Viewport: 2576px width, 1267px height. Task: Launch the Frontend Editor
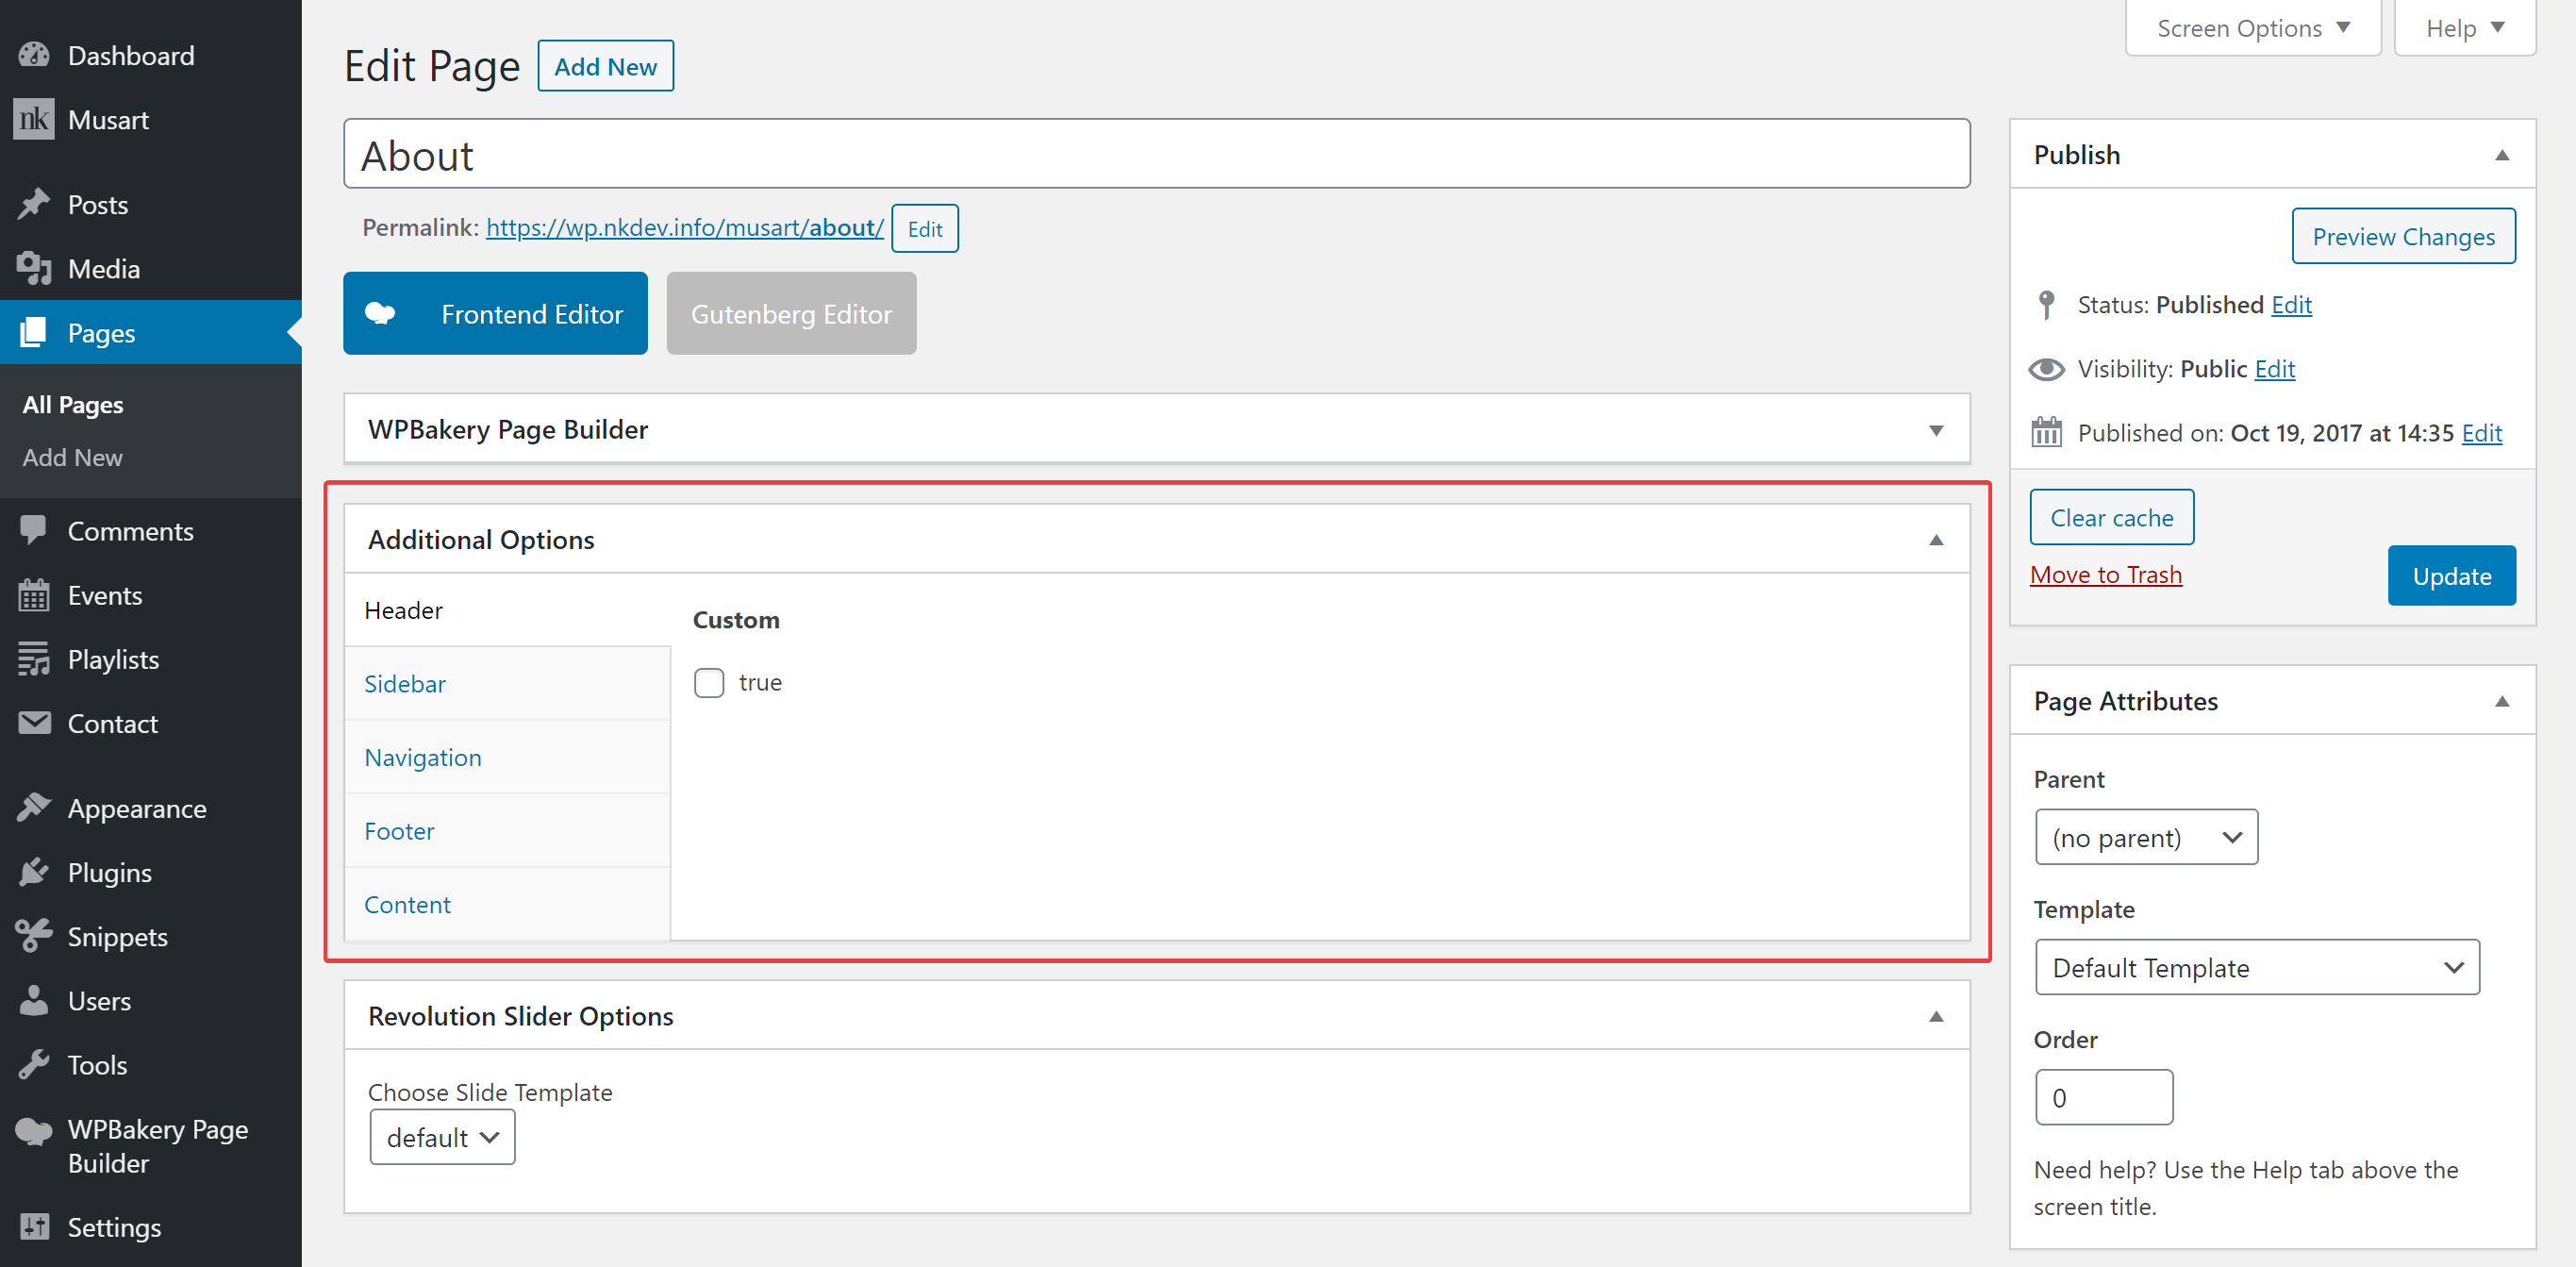[495, 313]
